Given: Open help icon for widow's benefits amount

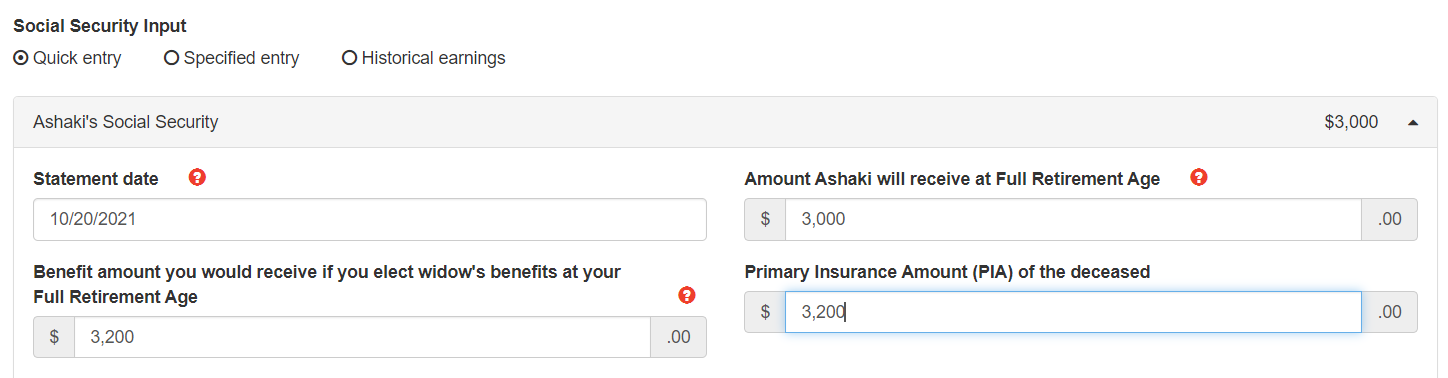Looking at the screenshot, I should click(686, 295).
